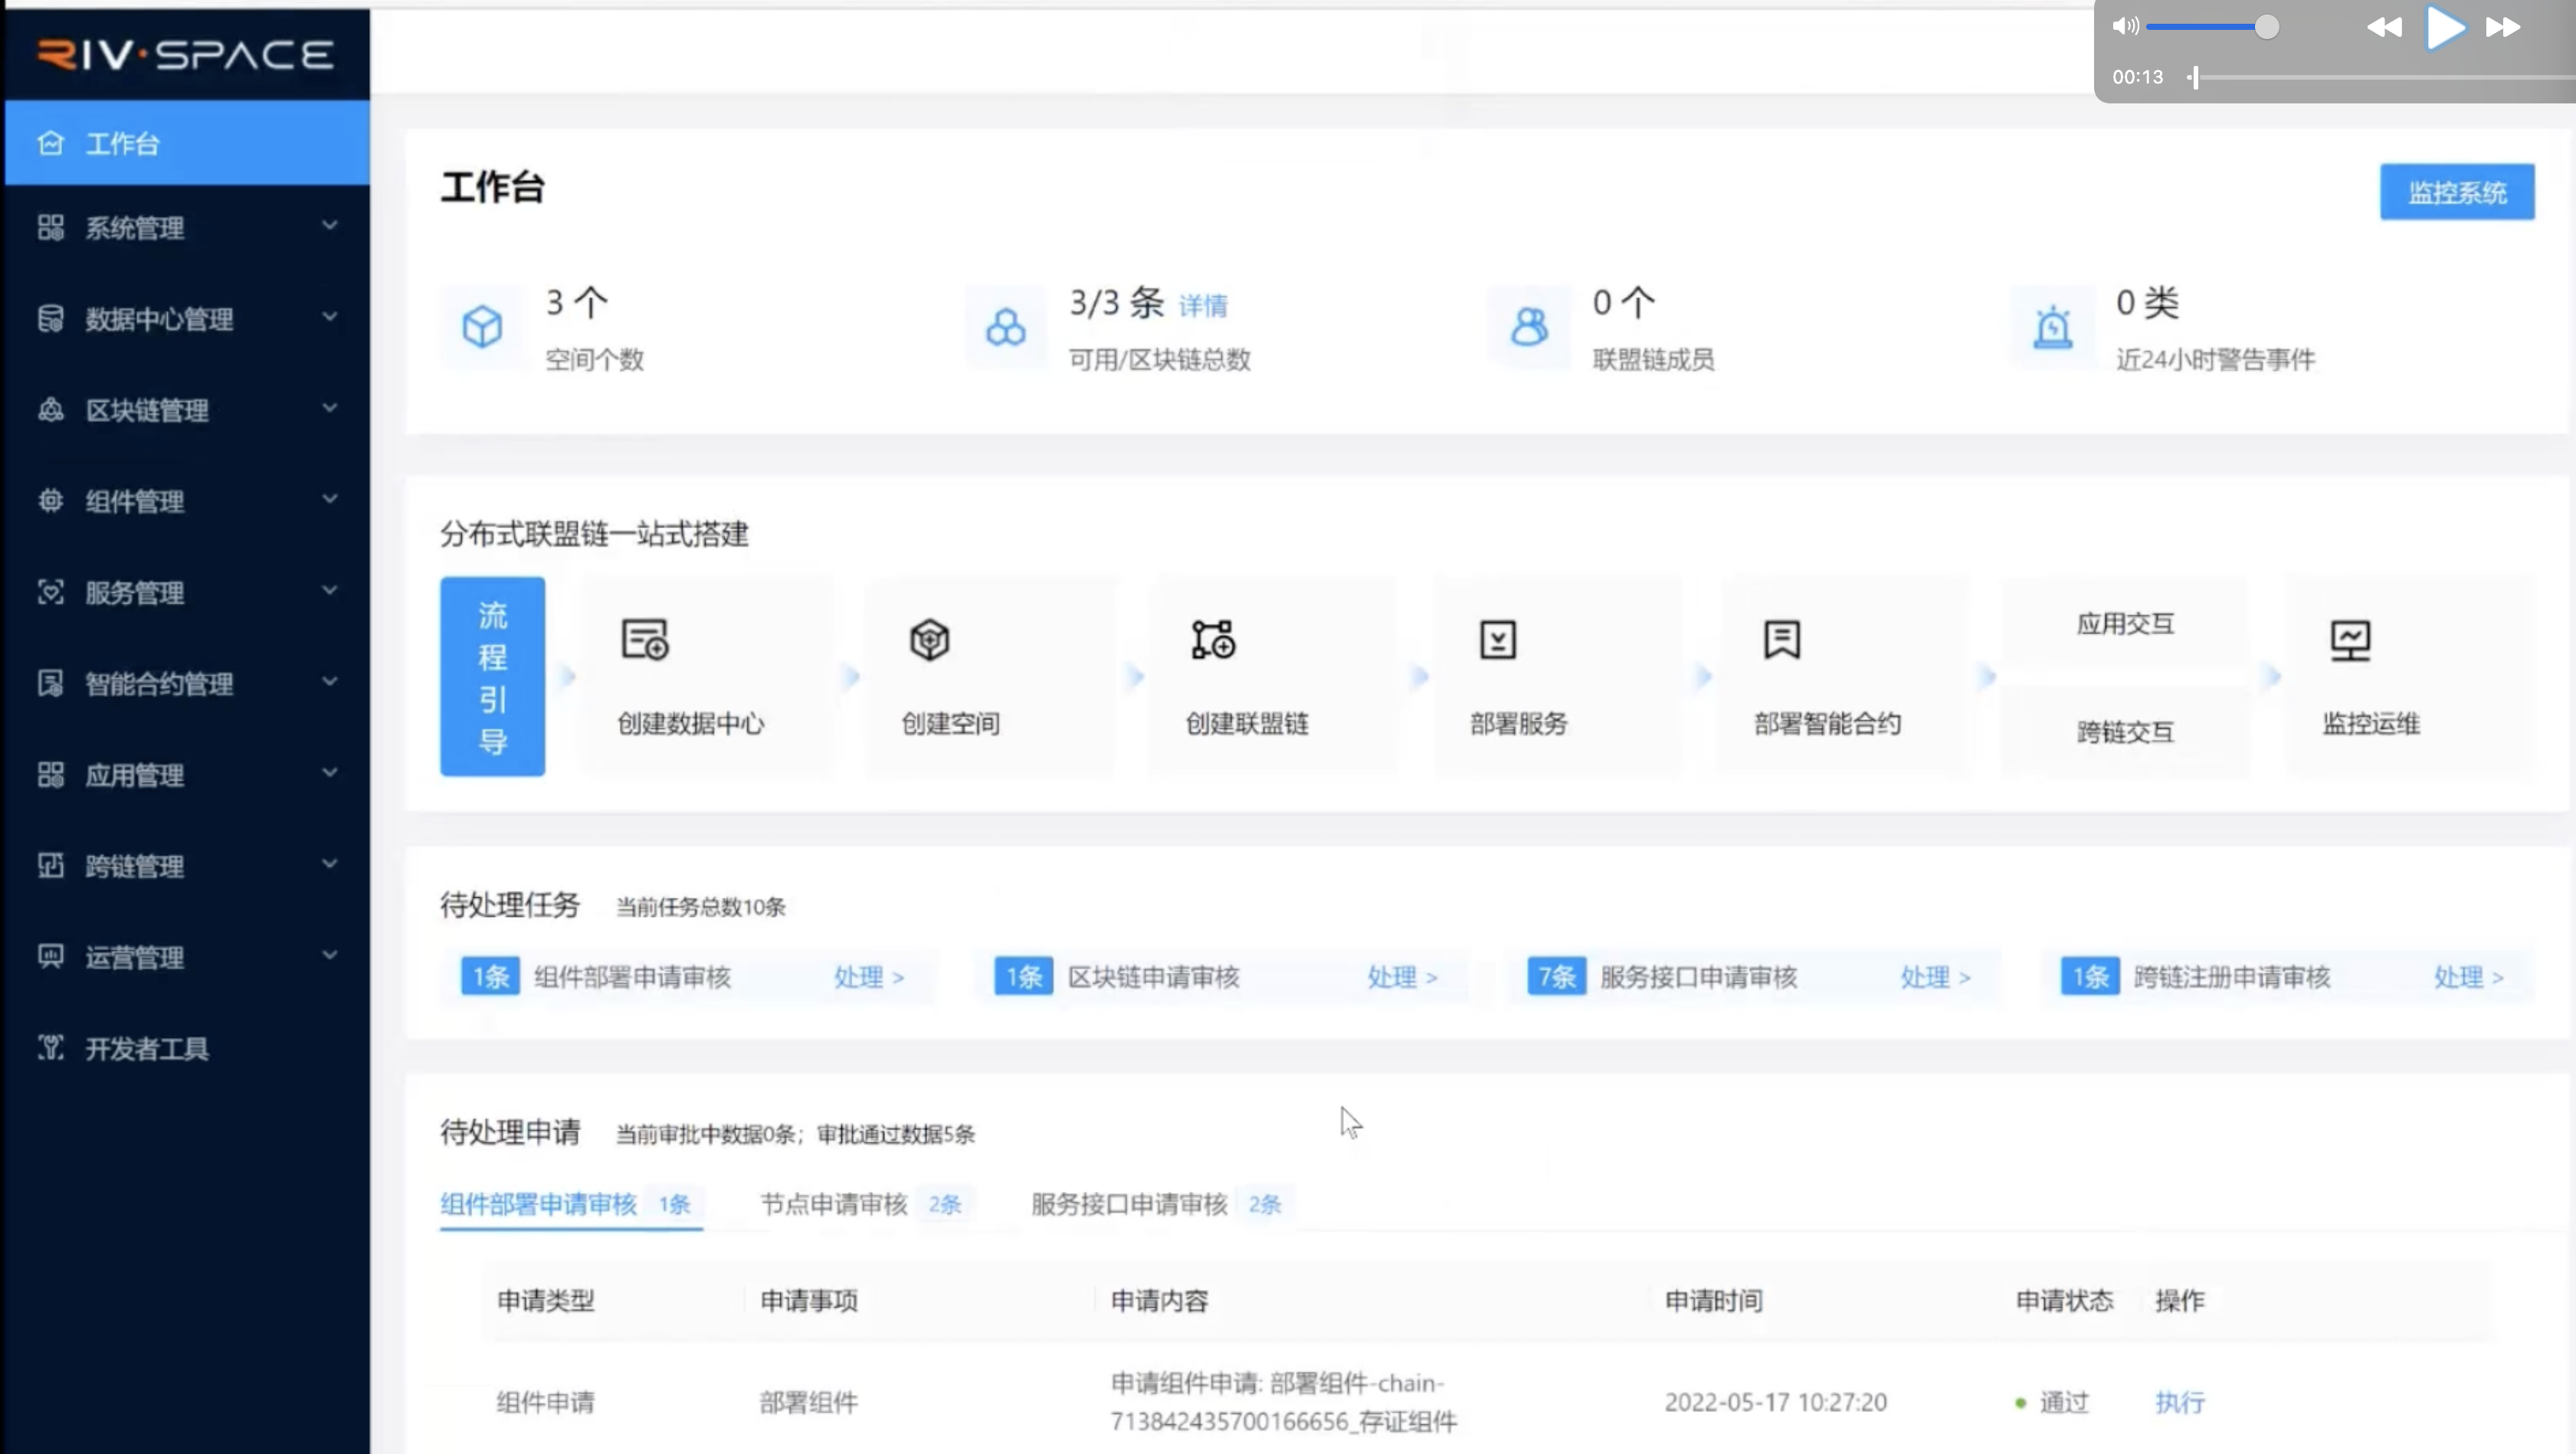Expand 区块链管理 menu chevron

click(330, 408)
